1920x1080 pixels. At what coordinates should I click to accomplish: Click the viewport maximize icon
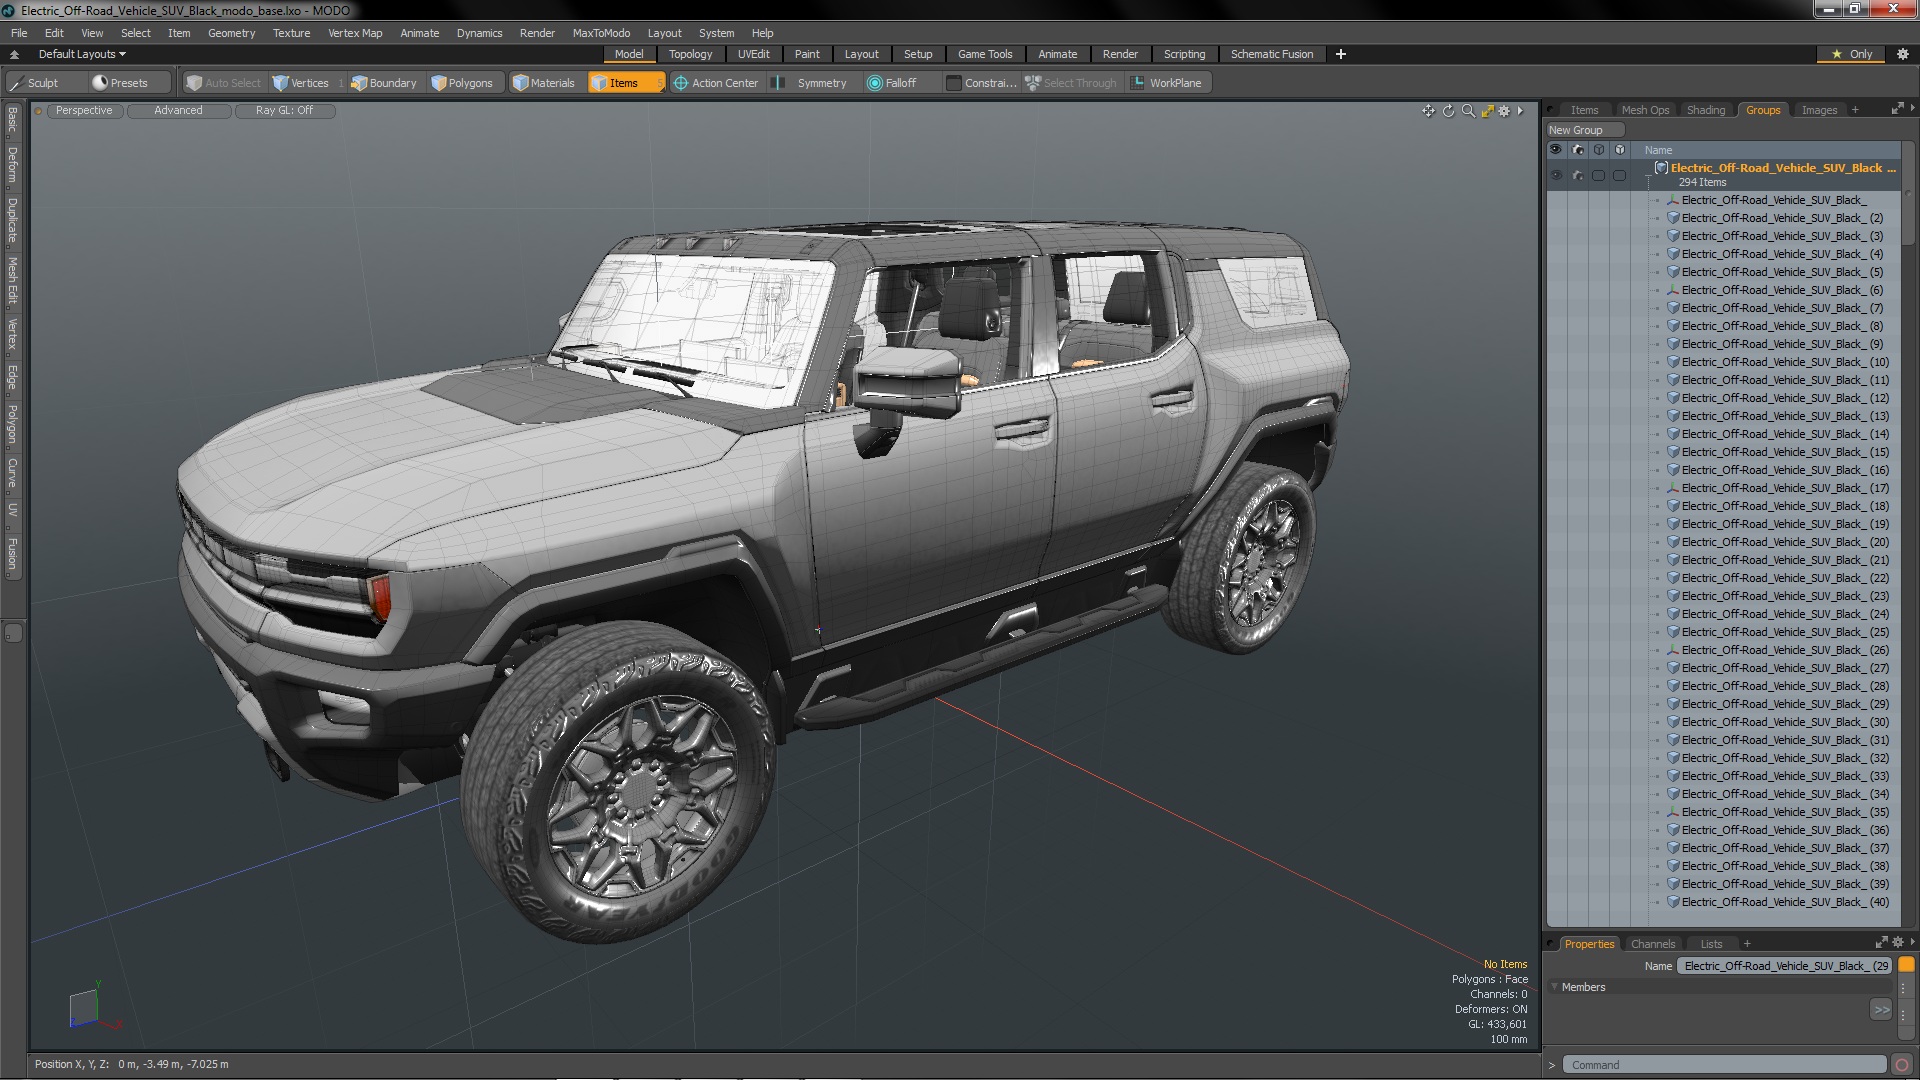[x=1487, y=111]
